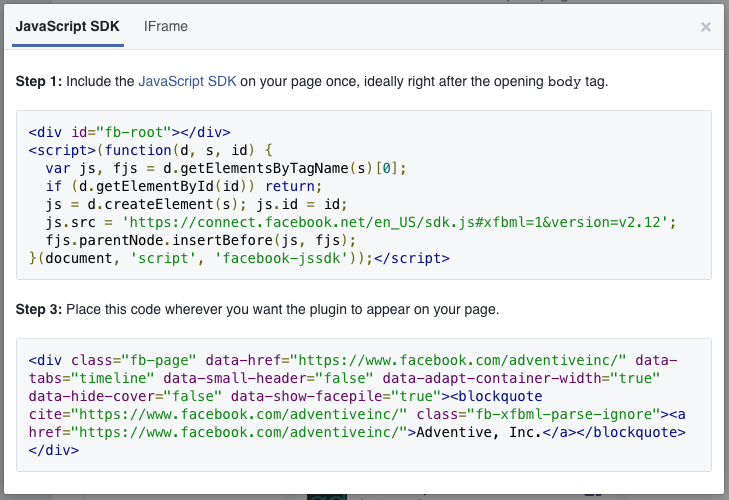Click inside the Step 1 SDK code box

point(364,195)
